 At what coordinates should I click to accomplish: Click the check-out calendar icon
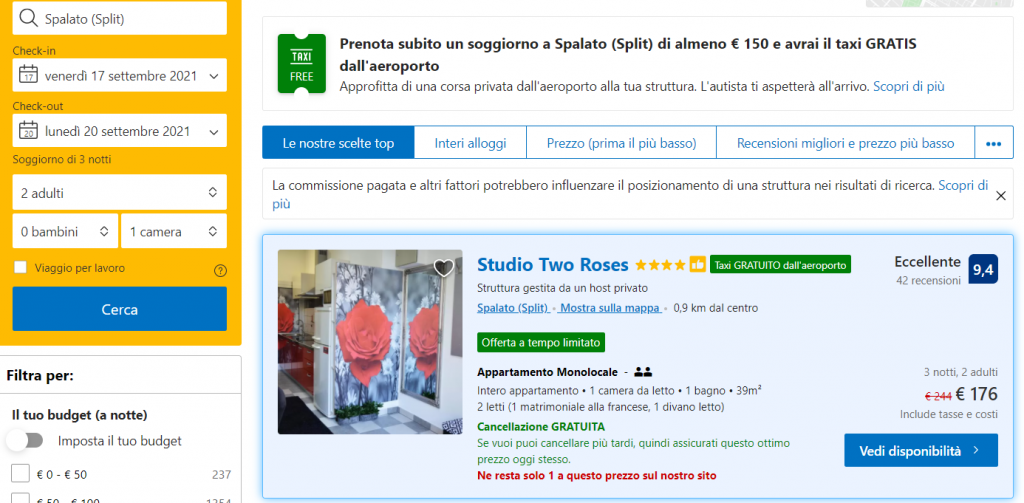click(x=27, y=131)
